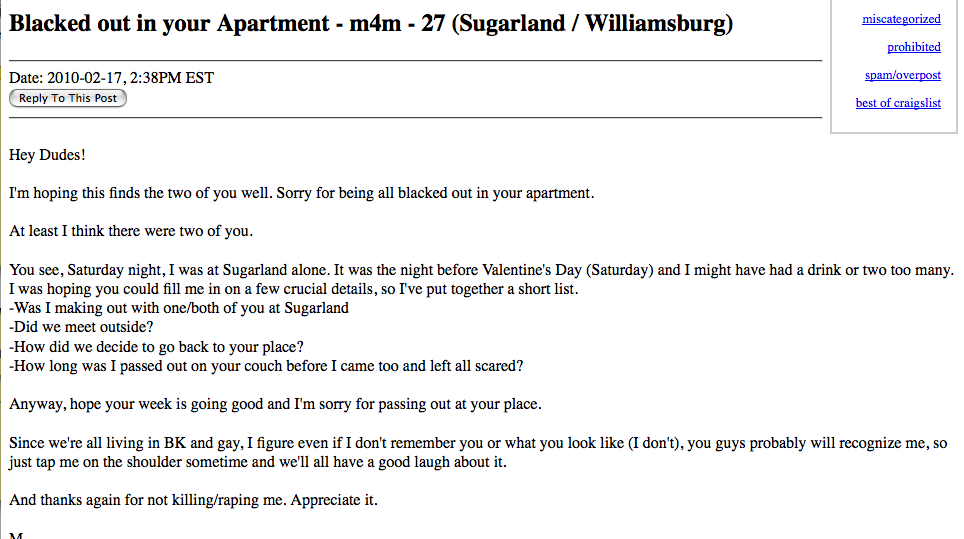Click the Reply To This Post button
The width and height of the screenshot is (964, 539).
(68, 98)
